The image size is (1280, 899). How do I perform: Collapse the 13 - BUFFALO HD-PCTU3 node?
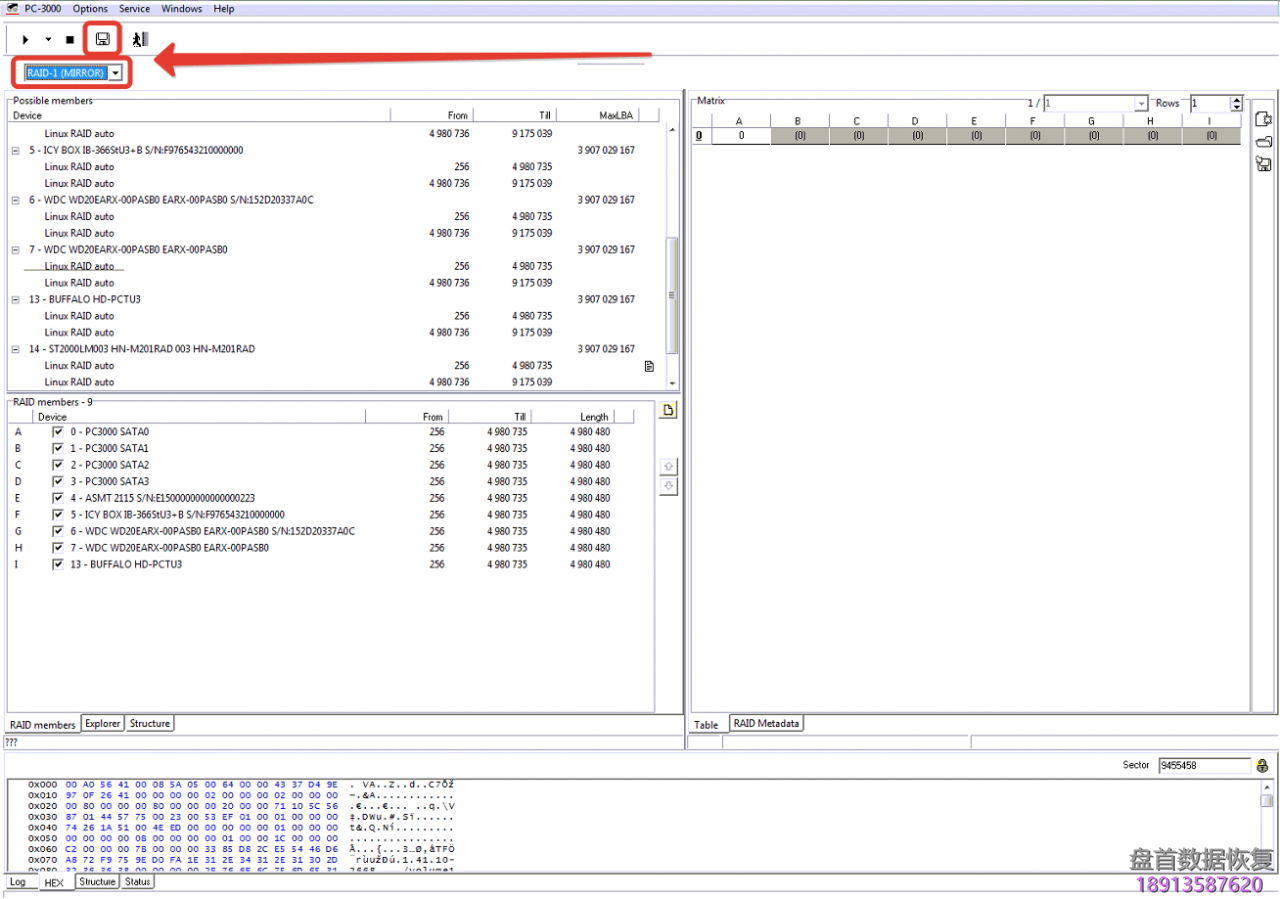(x=15, y=299)
